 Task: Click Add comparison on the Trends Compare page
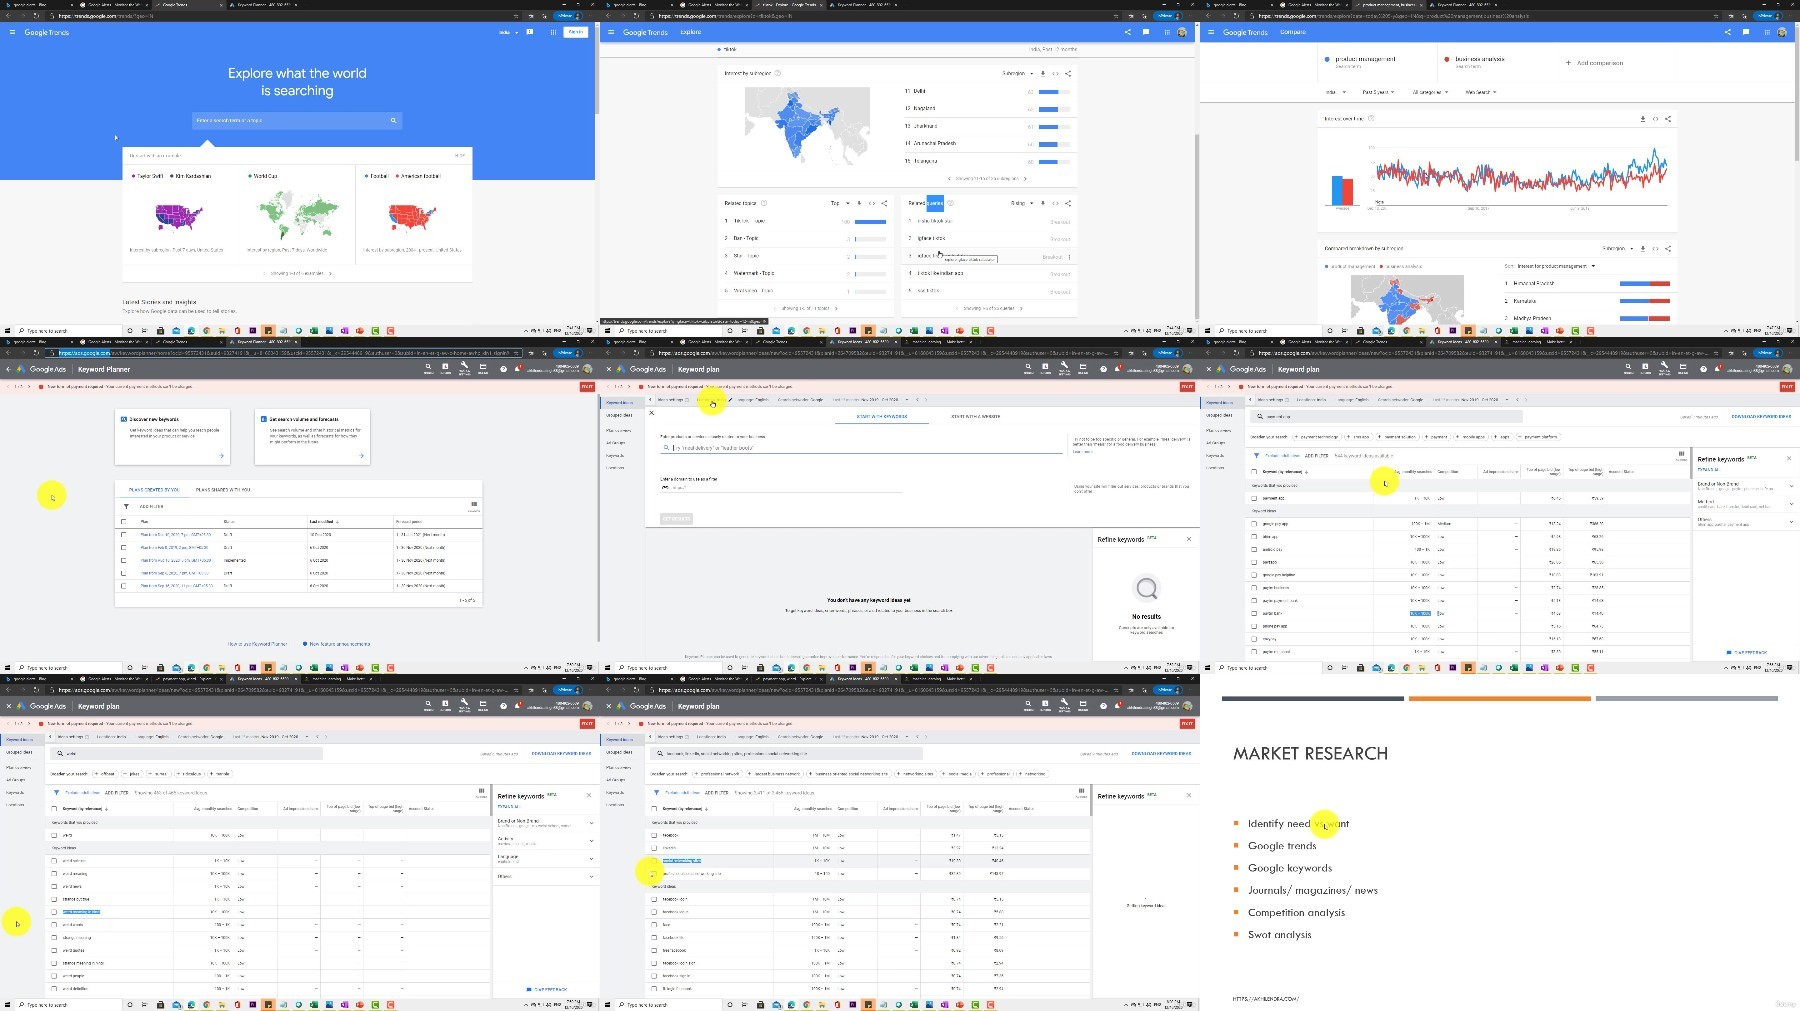tap(1594, 63)
